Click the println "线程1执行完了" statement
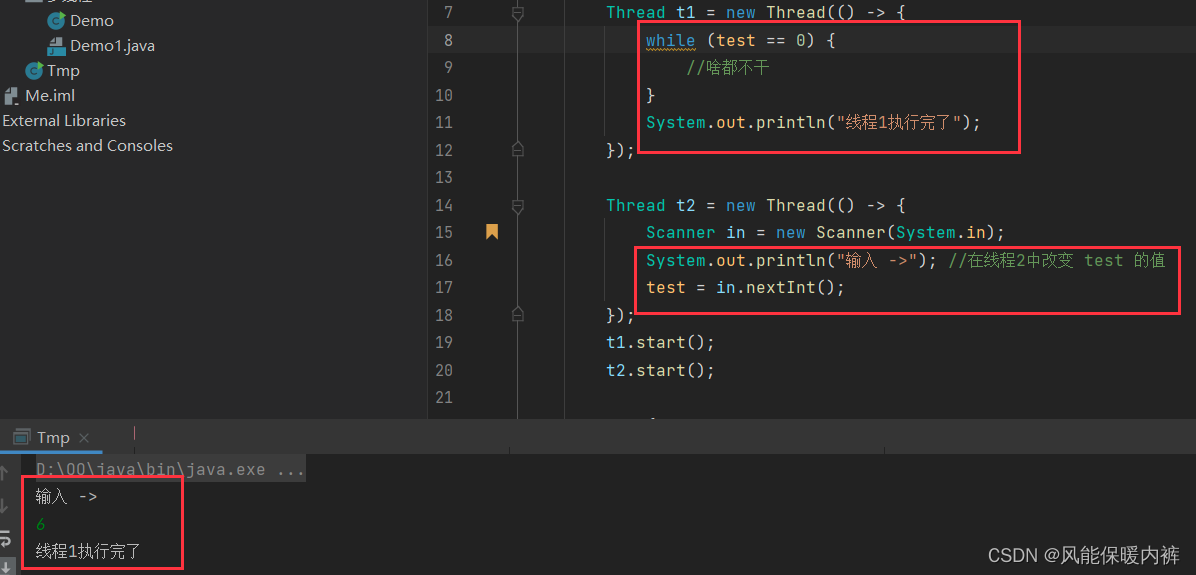The image size is (1196, 575). click(813, 123)
